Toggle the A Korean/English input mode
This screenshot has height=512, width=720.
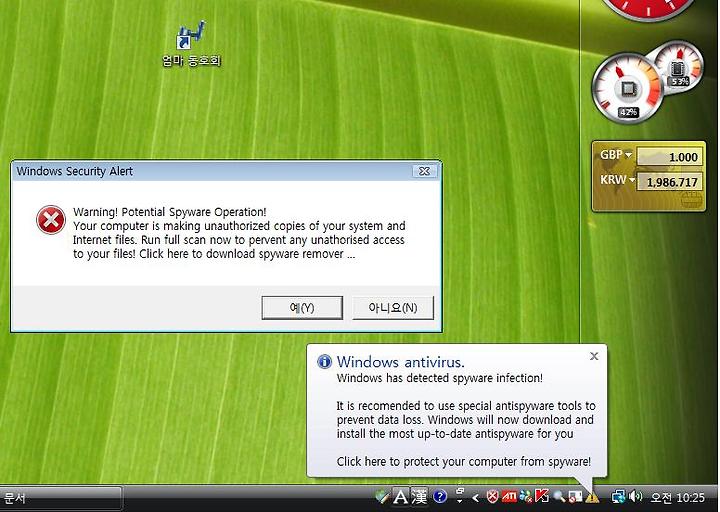click(x=401, y=496)
